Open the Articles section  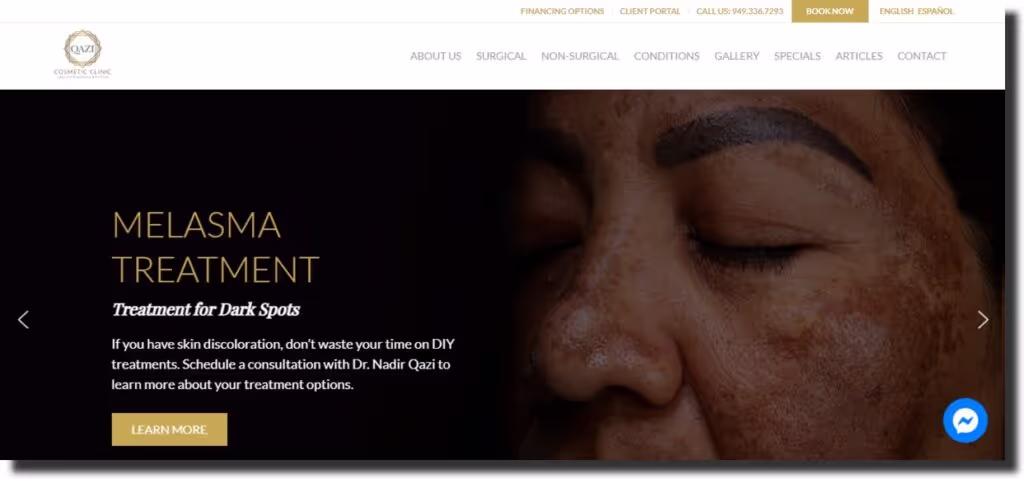(x=859, y=56)
